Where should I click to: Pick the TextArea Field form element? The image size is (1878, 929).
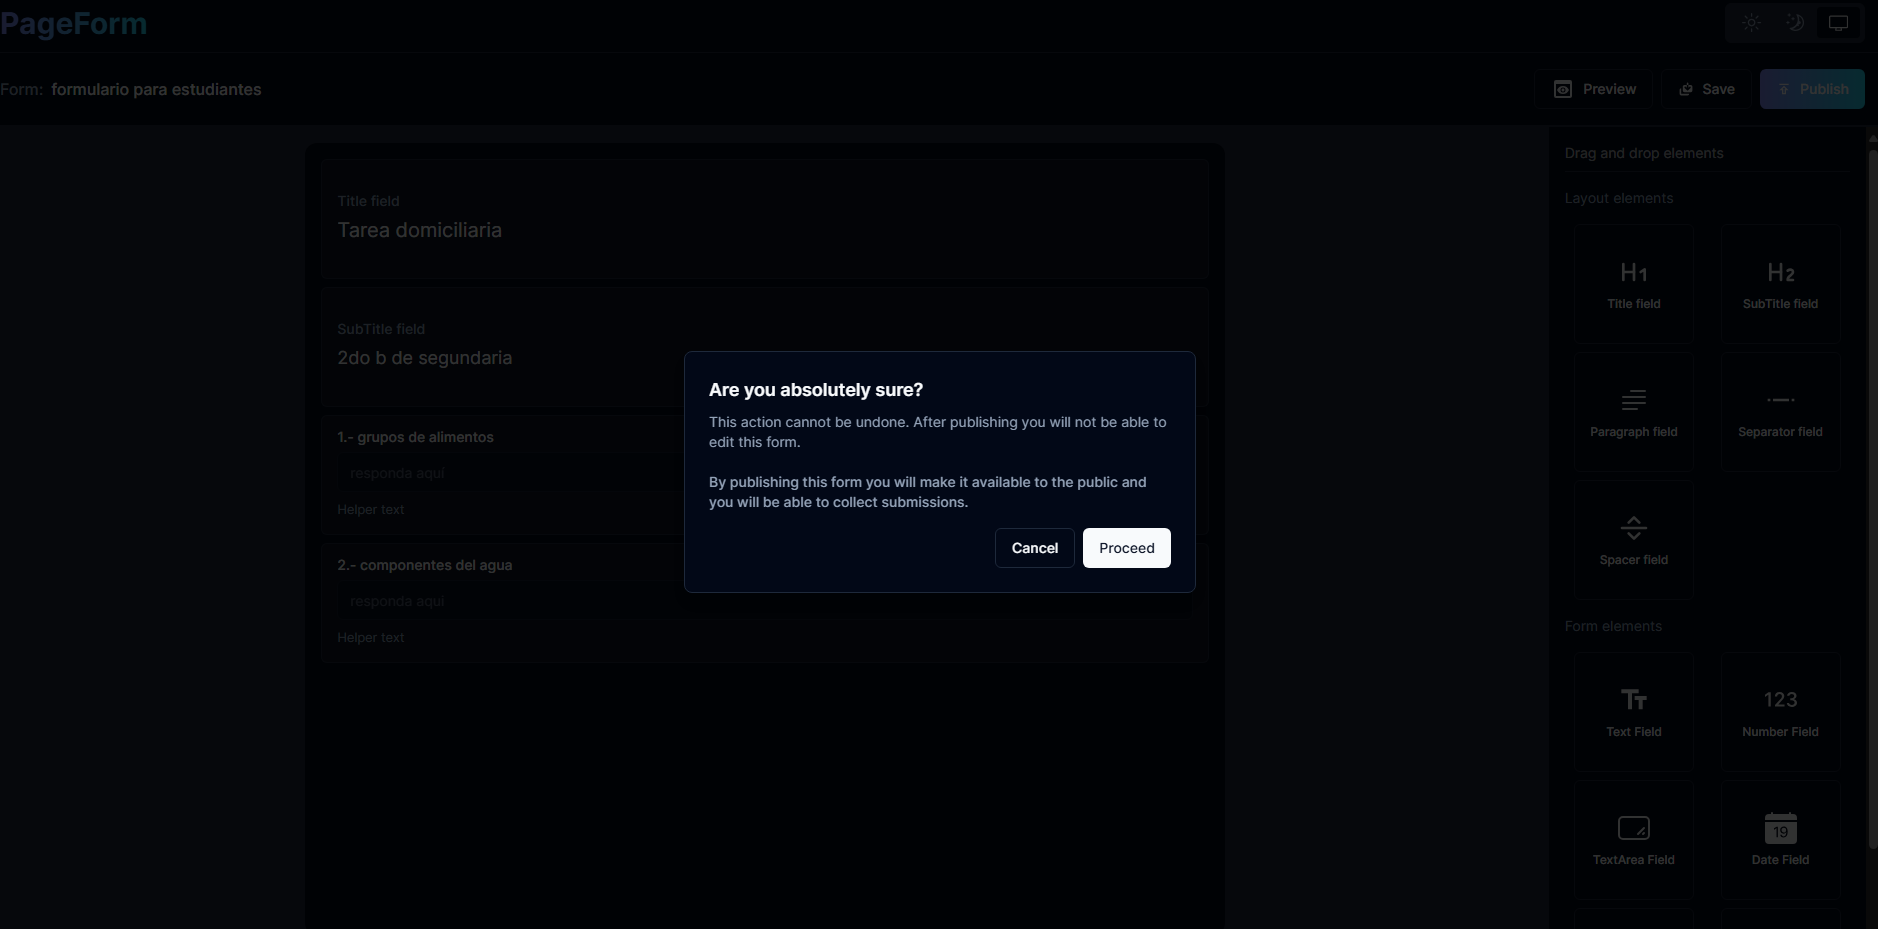[1634, 841]
